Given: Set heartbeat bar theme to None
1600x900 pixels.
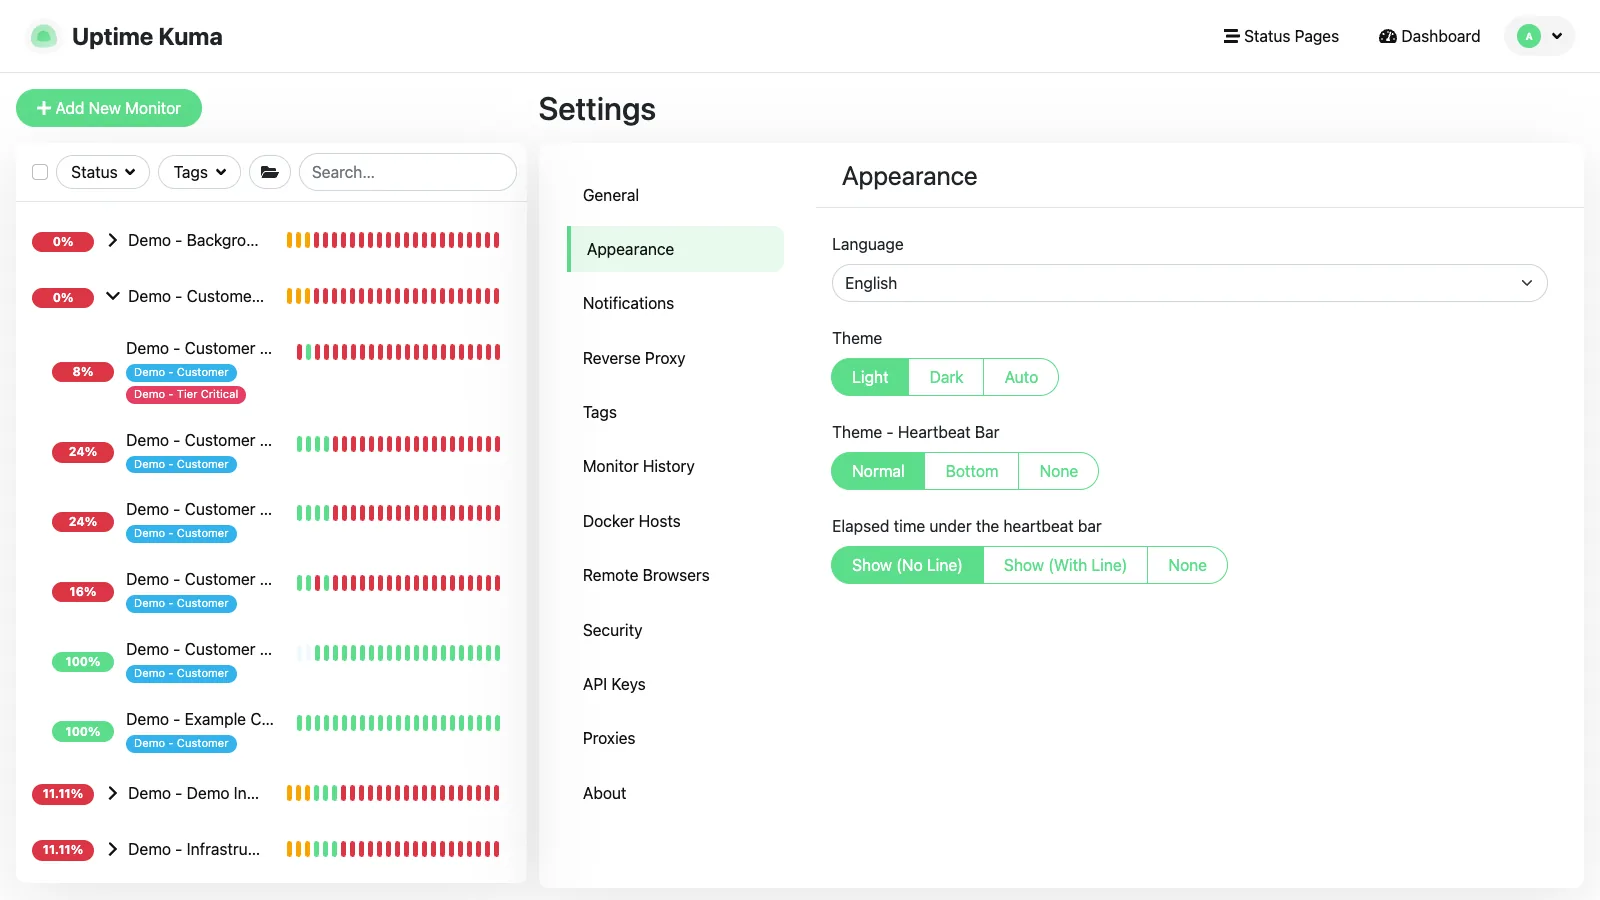Looking at the screenshot, I should point(1058,471).
